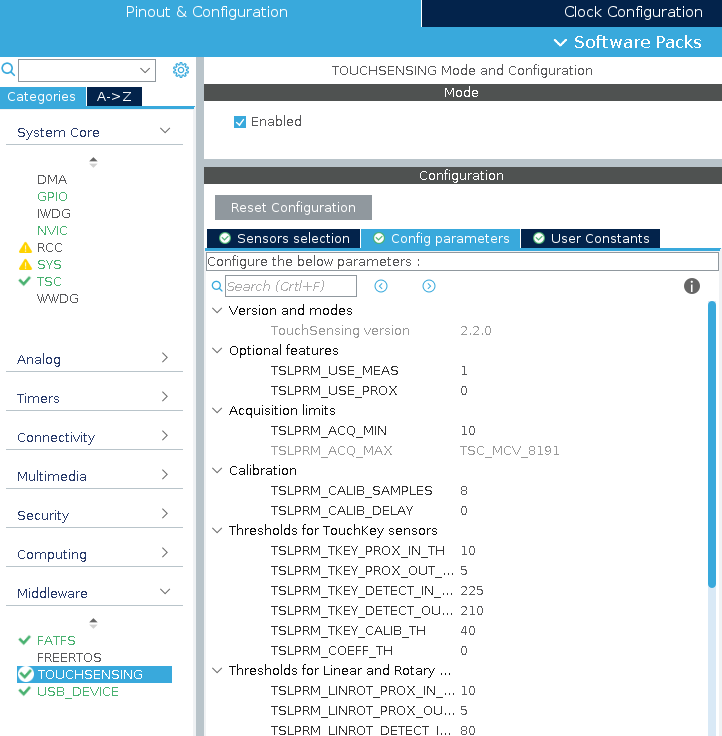Click the warning icon beside SYS
722x736 pixels.
click(x=25, y=264)
